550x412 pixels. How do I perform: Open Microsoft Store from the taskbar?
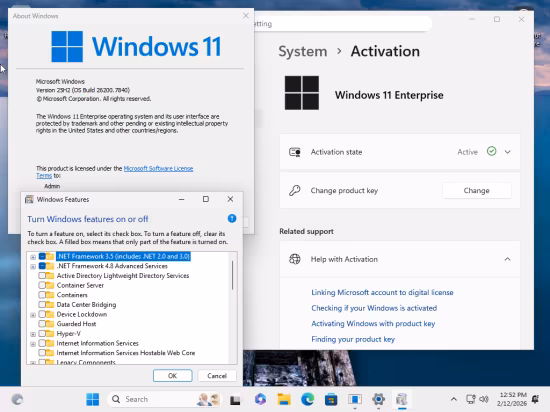(331, 399)
